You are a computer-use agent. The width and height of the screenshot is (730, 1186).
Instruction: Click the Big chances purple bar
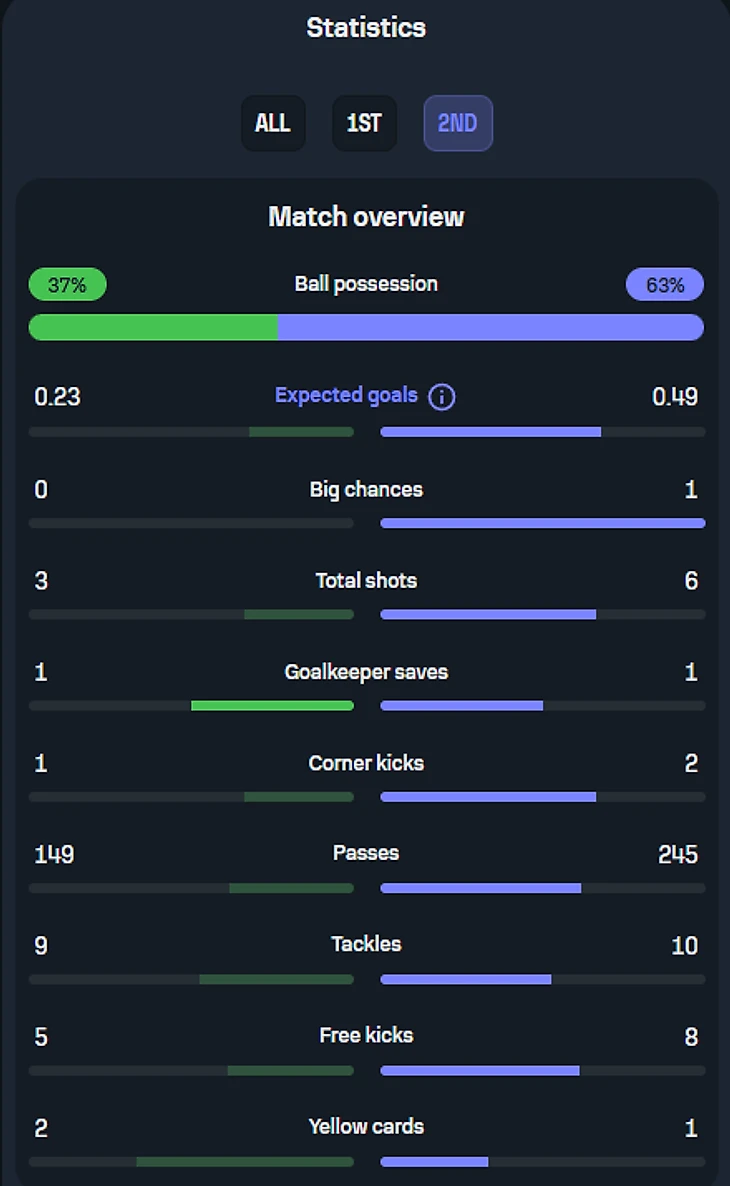tap(543, 523)
